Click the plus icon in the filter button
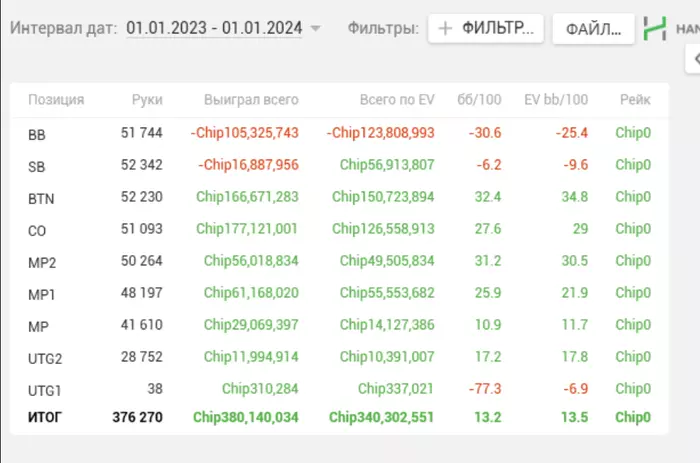700x463 pixels. coord(445,29)
